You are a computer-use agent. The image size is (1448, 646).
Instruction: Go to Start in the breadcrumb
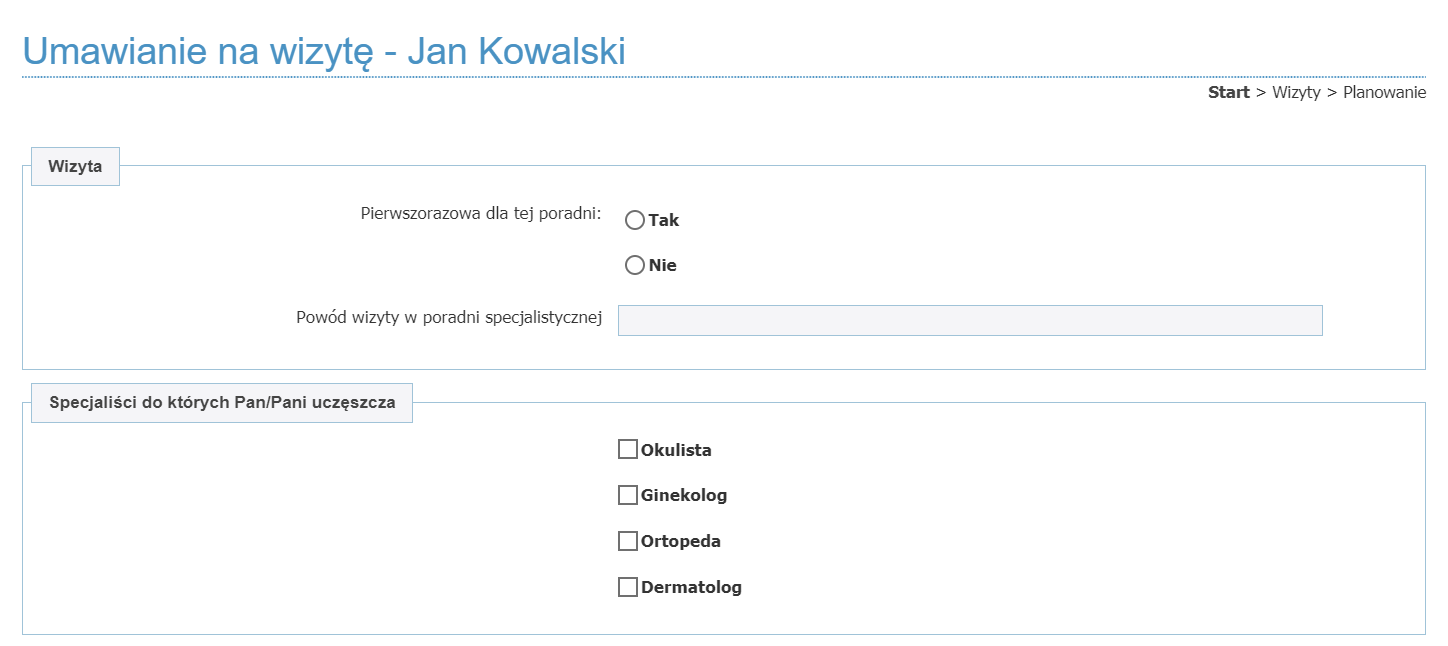(x=1228, y=93)
